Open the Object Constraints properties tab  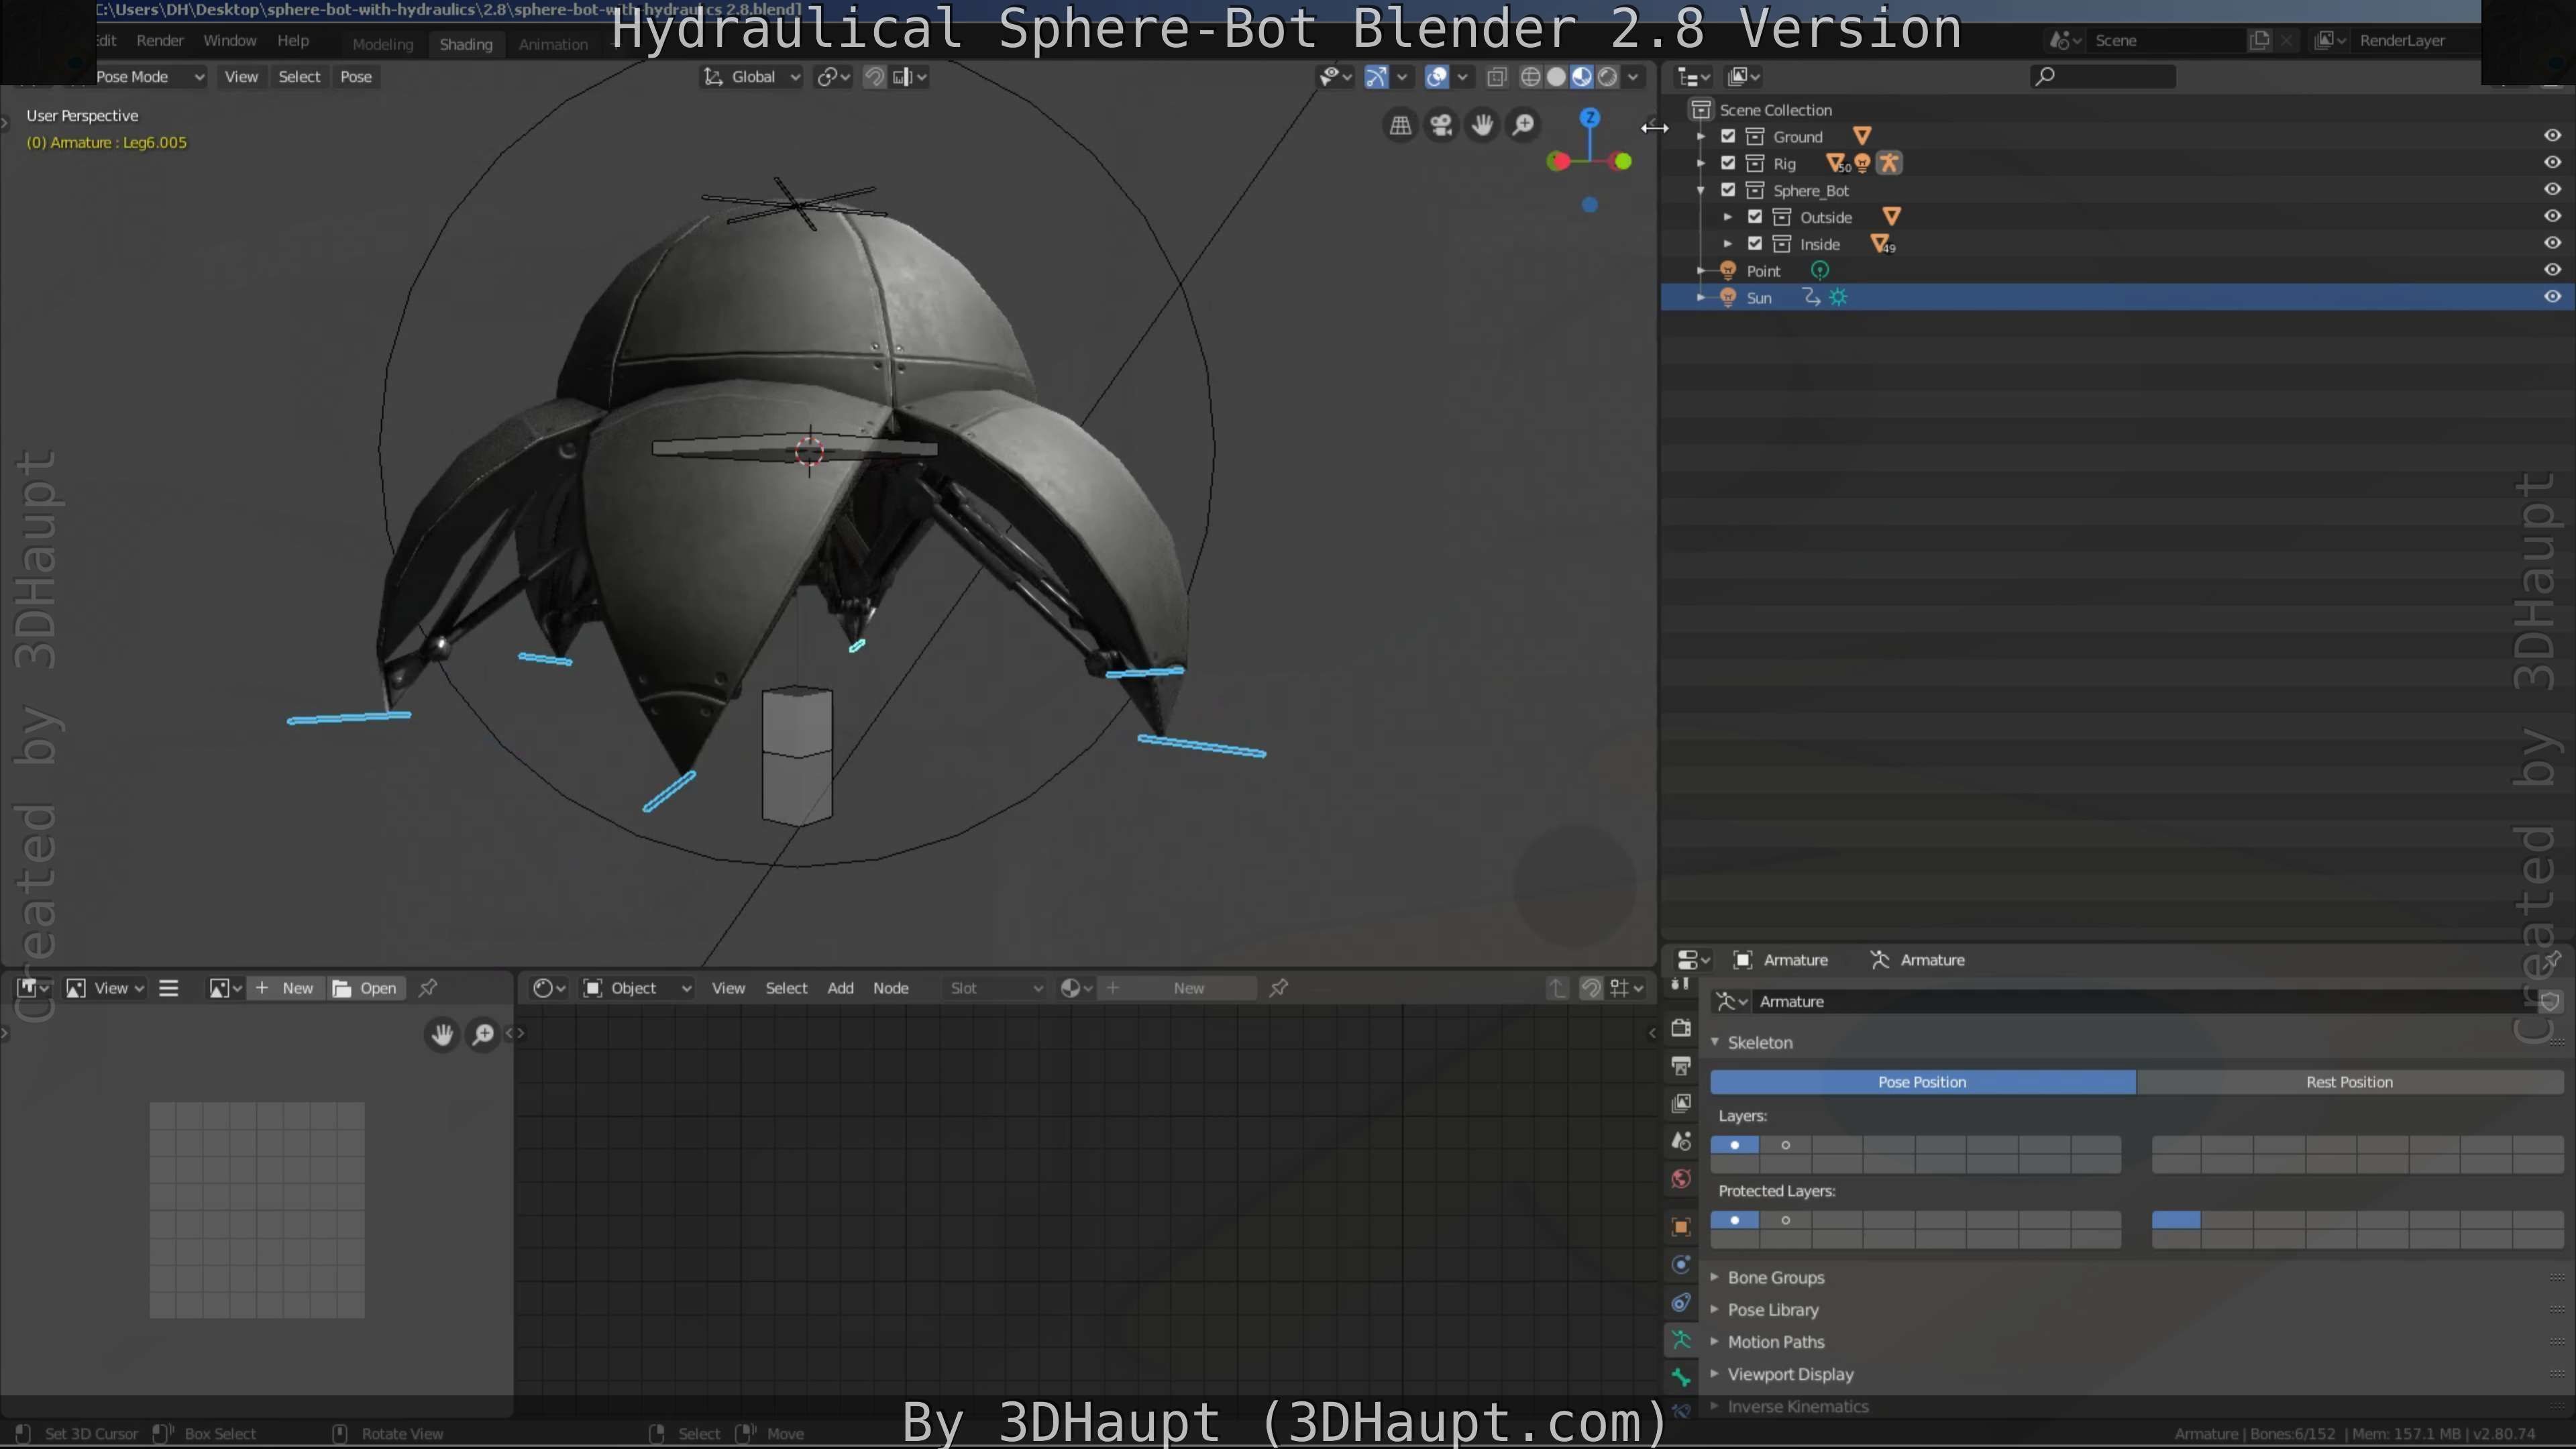coord(1681,1302)
